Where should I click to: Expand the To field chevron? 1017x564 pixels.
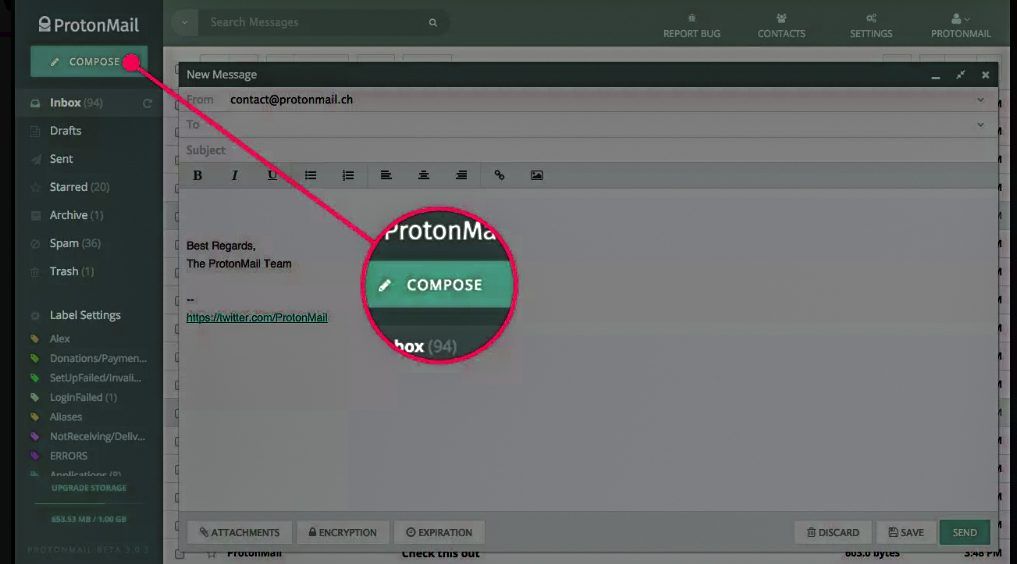pyautogui.click(x=980, y=124)
